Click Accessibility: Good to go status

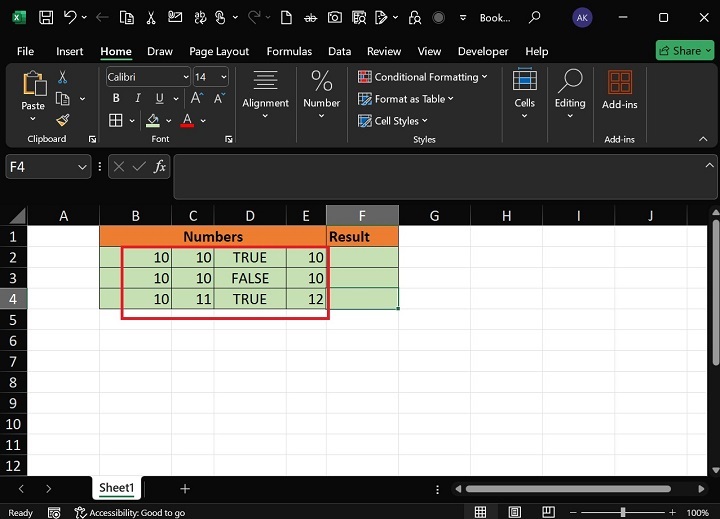(129, 512)
